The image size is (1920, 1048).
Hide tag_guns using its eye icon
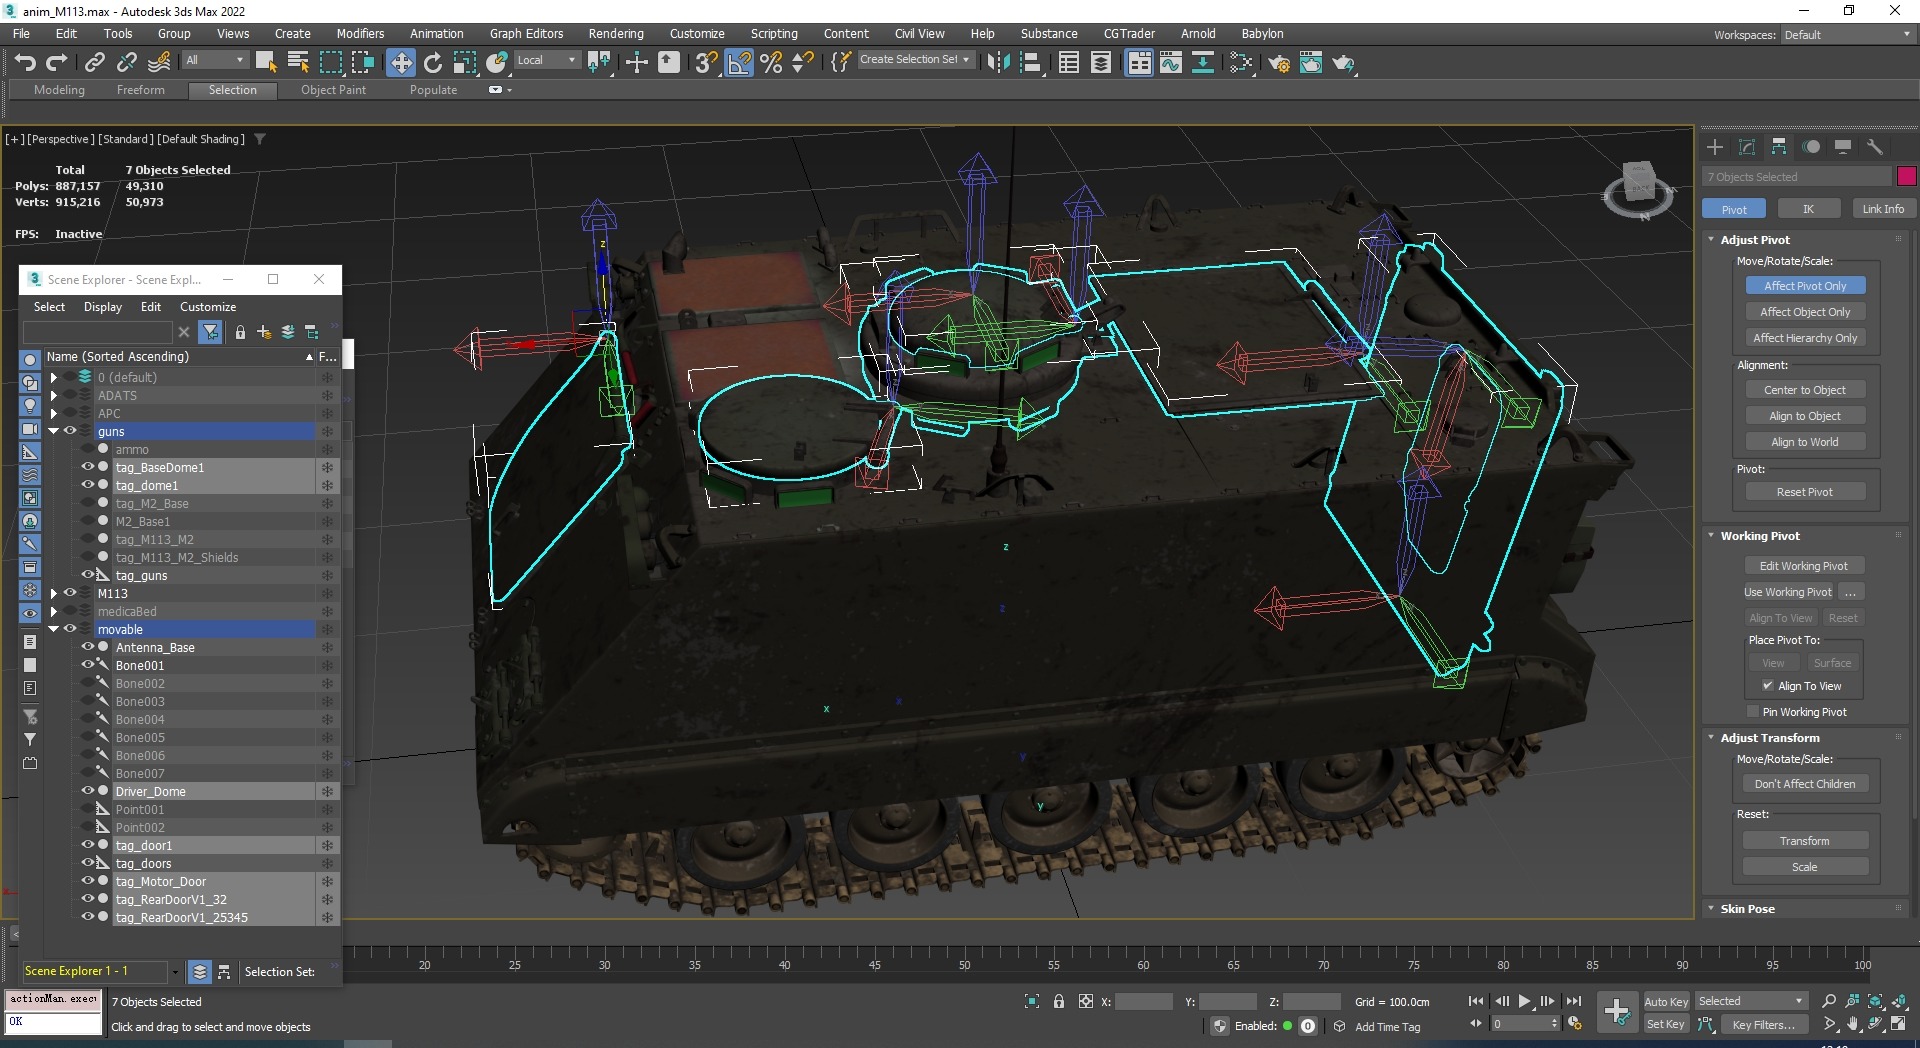[88, 575]
